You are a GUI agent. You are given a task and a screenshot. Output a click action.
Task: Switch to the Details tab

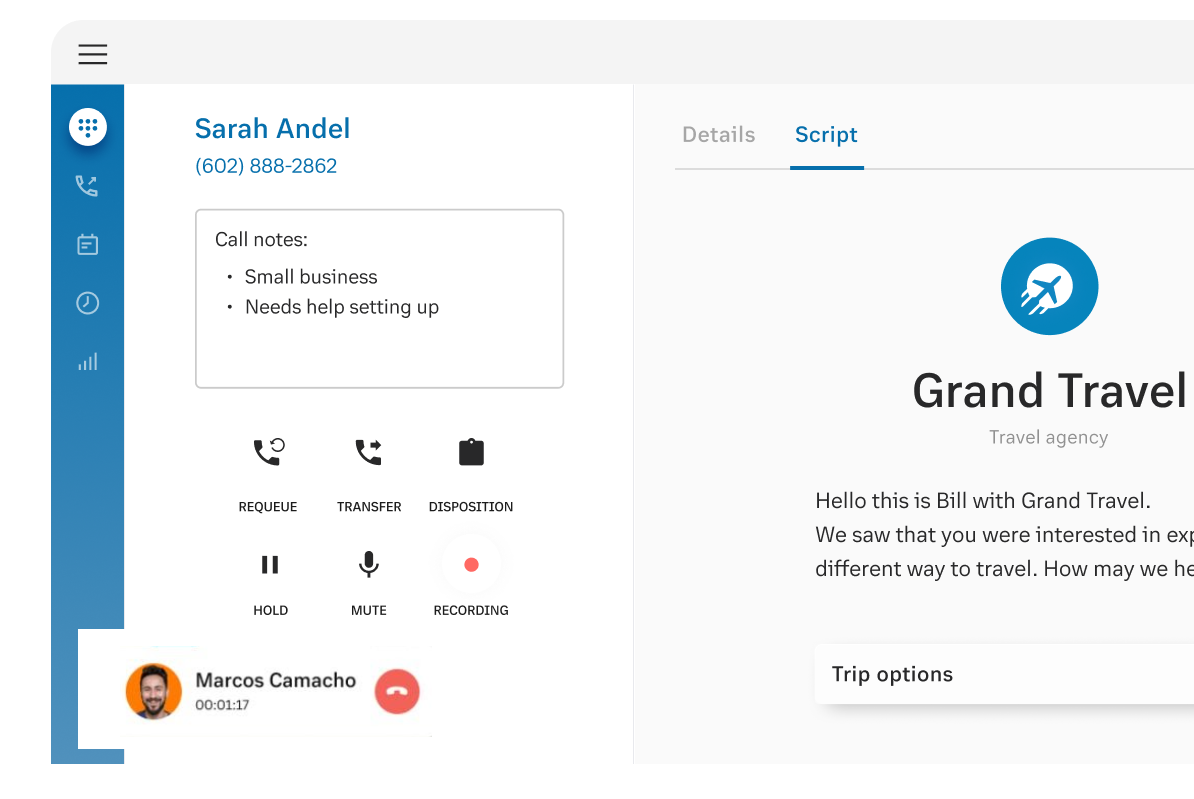718,135
